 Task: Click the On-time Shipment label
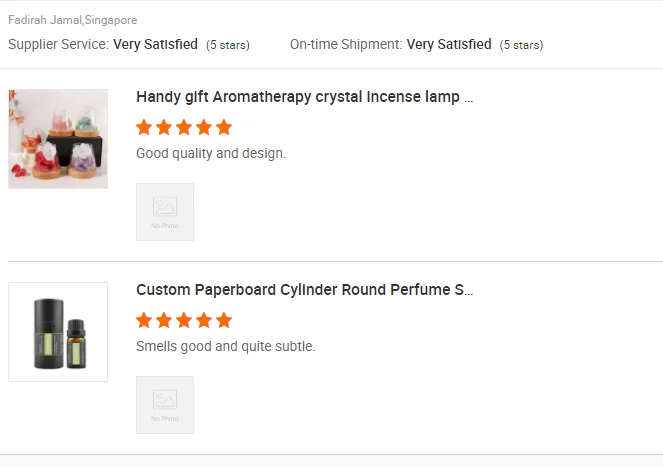coord(346,44)
